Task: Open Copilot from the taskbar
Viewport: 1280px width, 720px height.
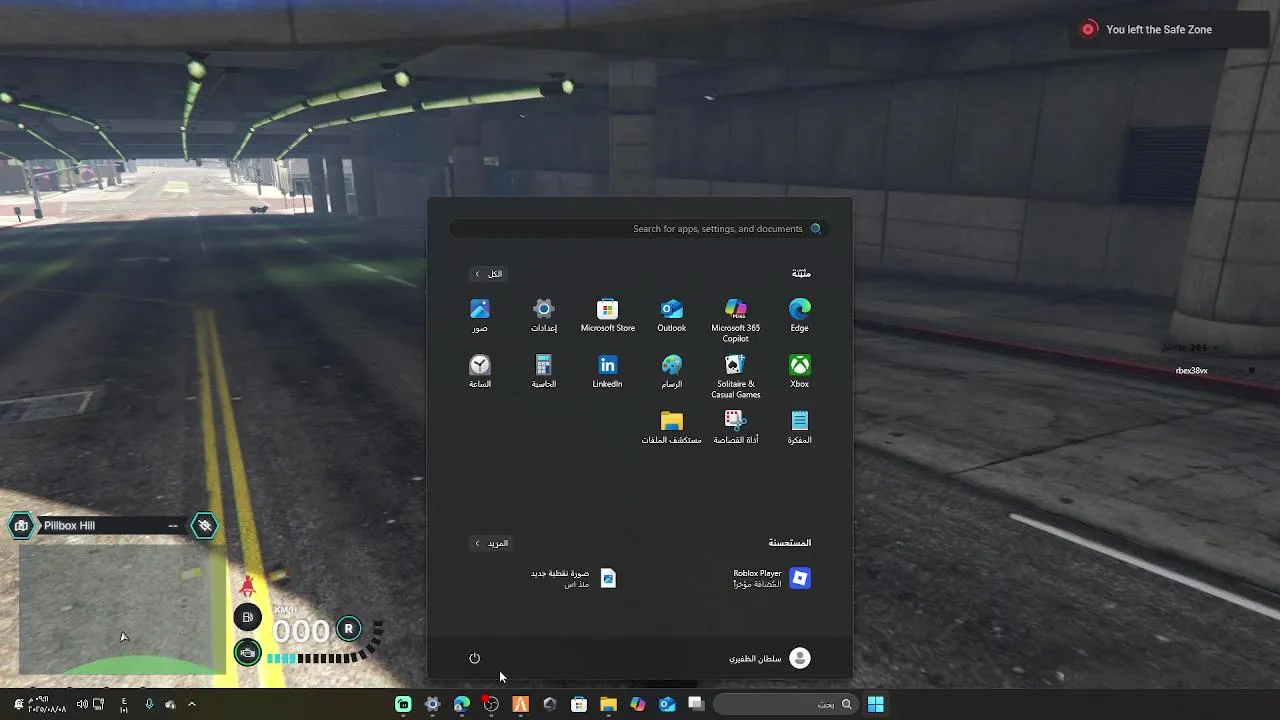Action: click(638, 704)
